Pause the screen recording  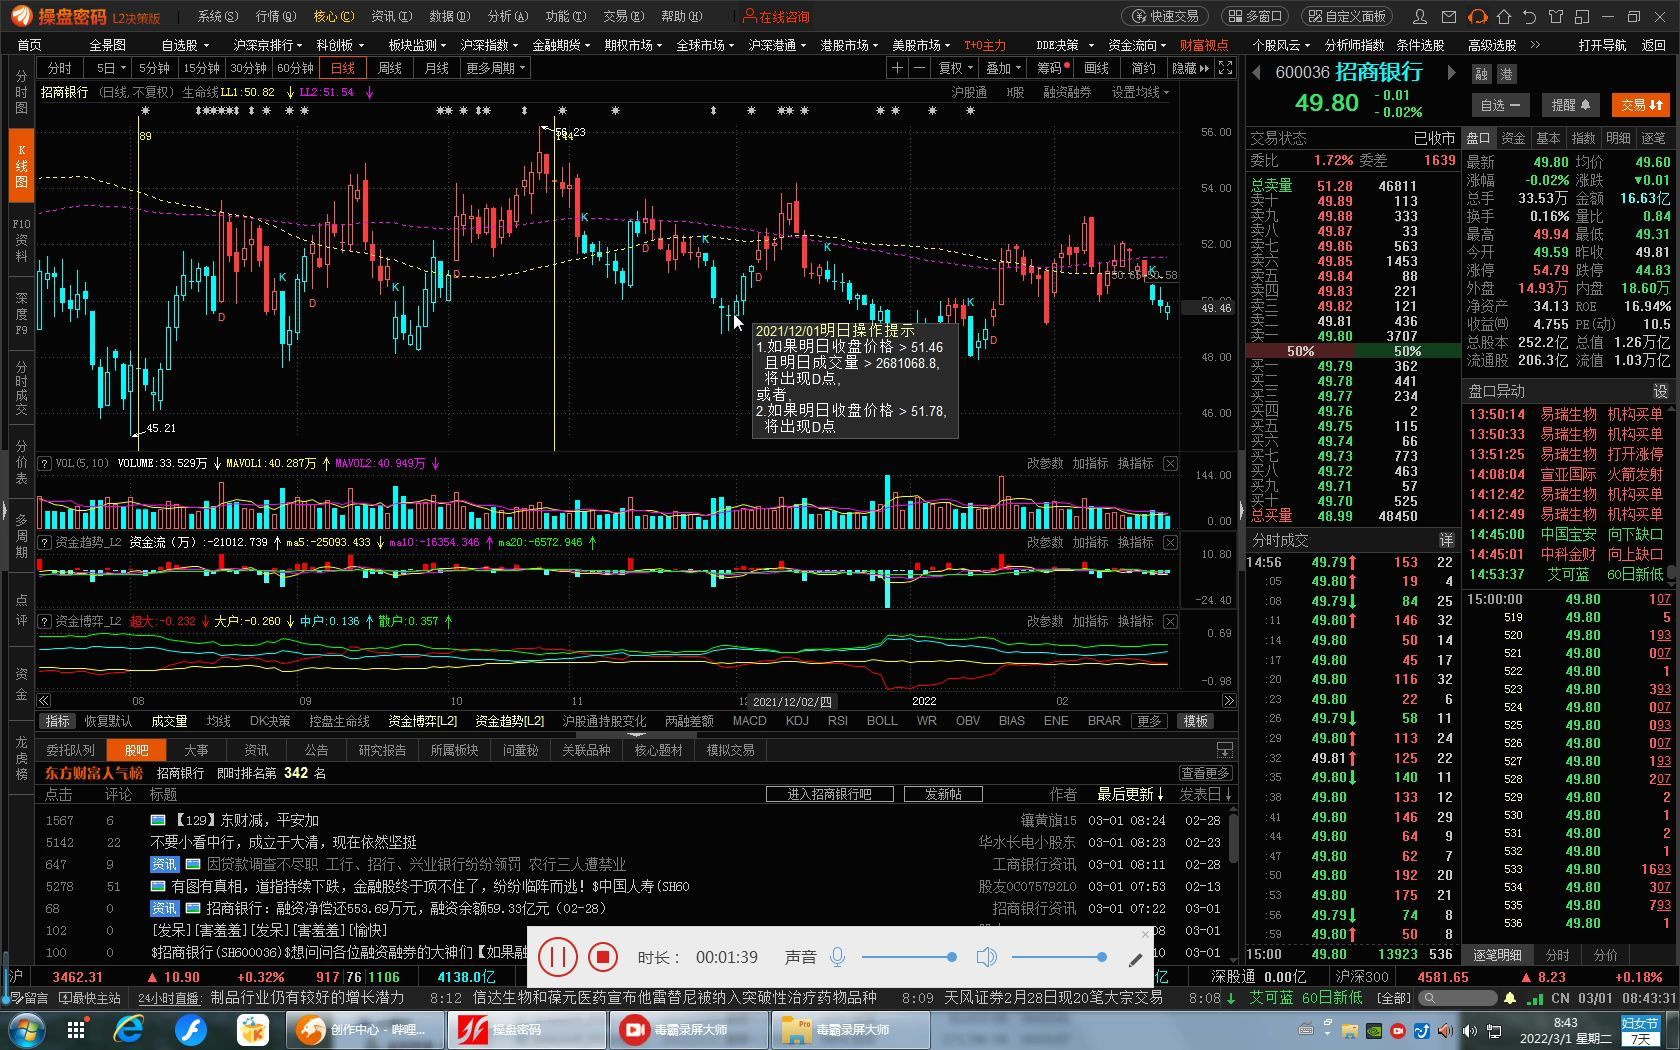click(557, 957)
